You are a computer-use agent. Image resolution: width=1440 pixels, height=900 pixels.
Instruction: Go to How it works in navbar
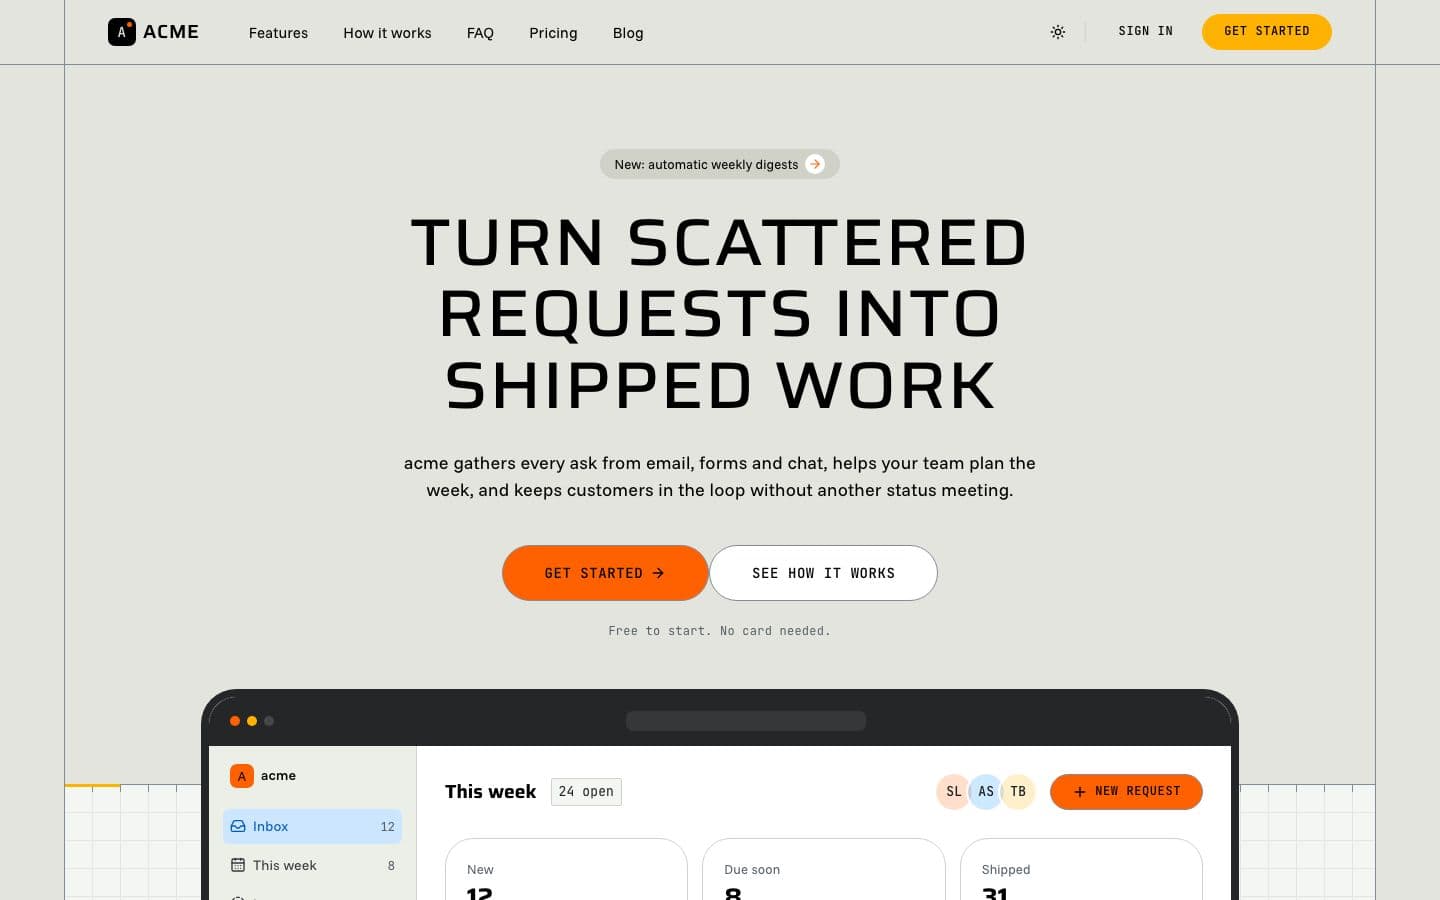pos(387,33)
